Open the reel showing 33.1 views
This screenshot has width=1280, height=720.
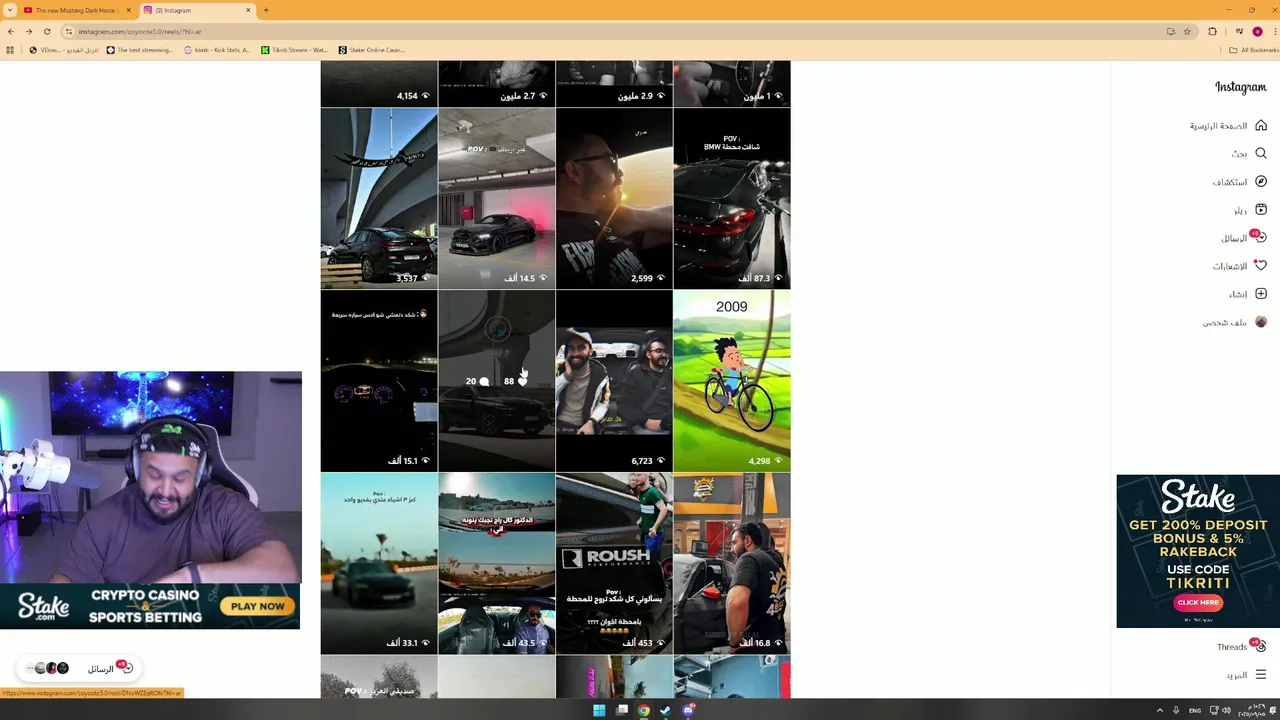tap(379, 563)
